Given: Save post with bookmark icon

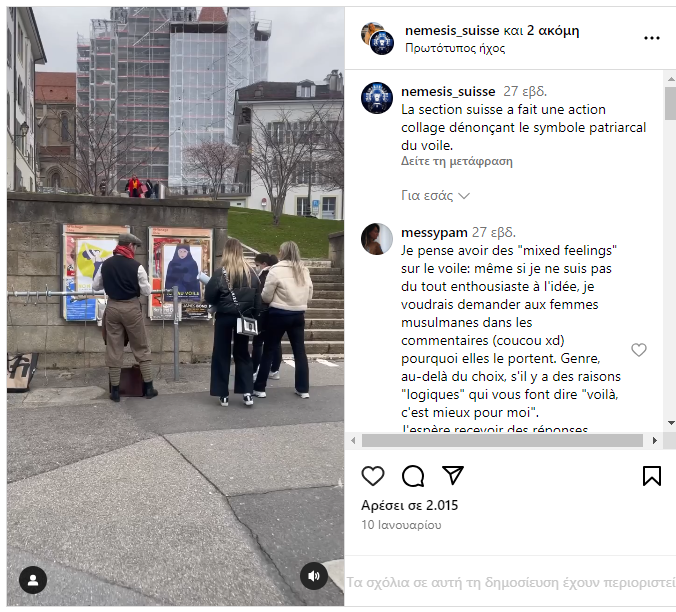Looking at the screenshot, I should [x=651, y=476].
